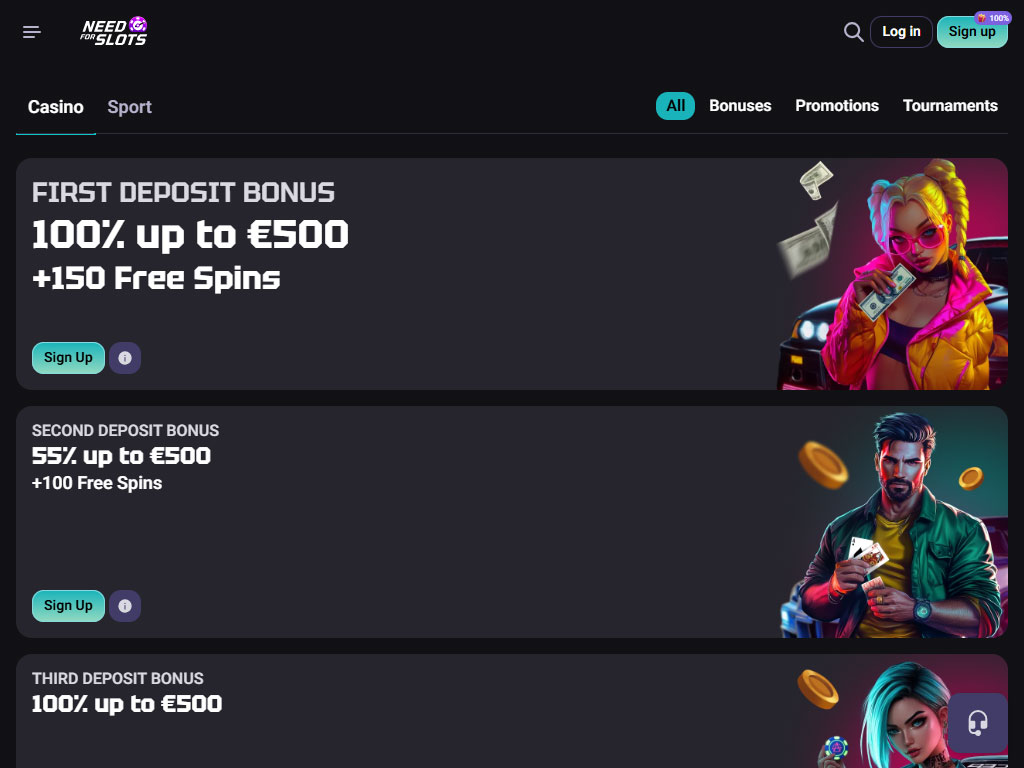Sign up for First Deposit Bonus
The image size is (1024, 768).
point(68,358)
